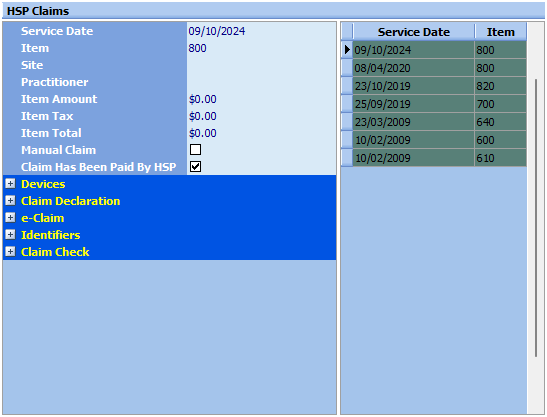Select the current row indicator arrow
The width and height of the screenshot is (547, 417).
(347, 50)
